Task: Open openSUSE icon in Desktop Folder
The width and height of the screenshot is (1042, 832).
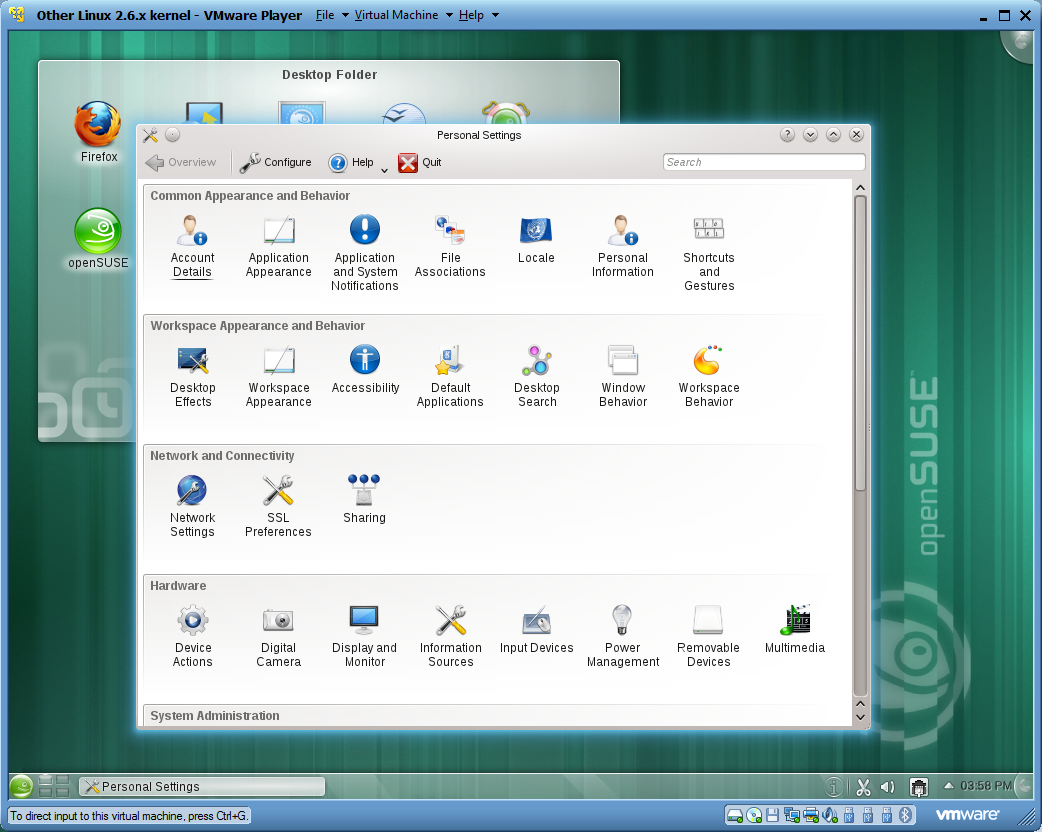Action: click(98, 239)
